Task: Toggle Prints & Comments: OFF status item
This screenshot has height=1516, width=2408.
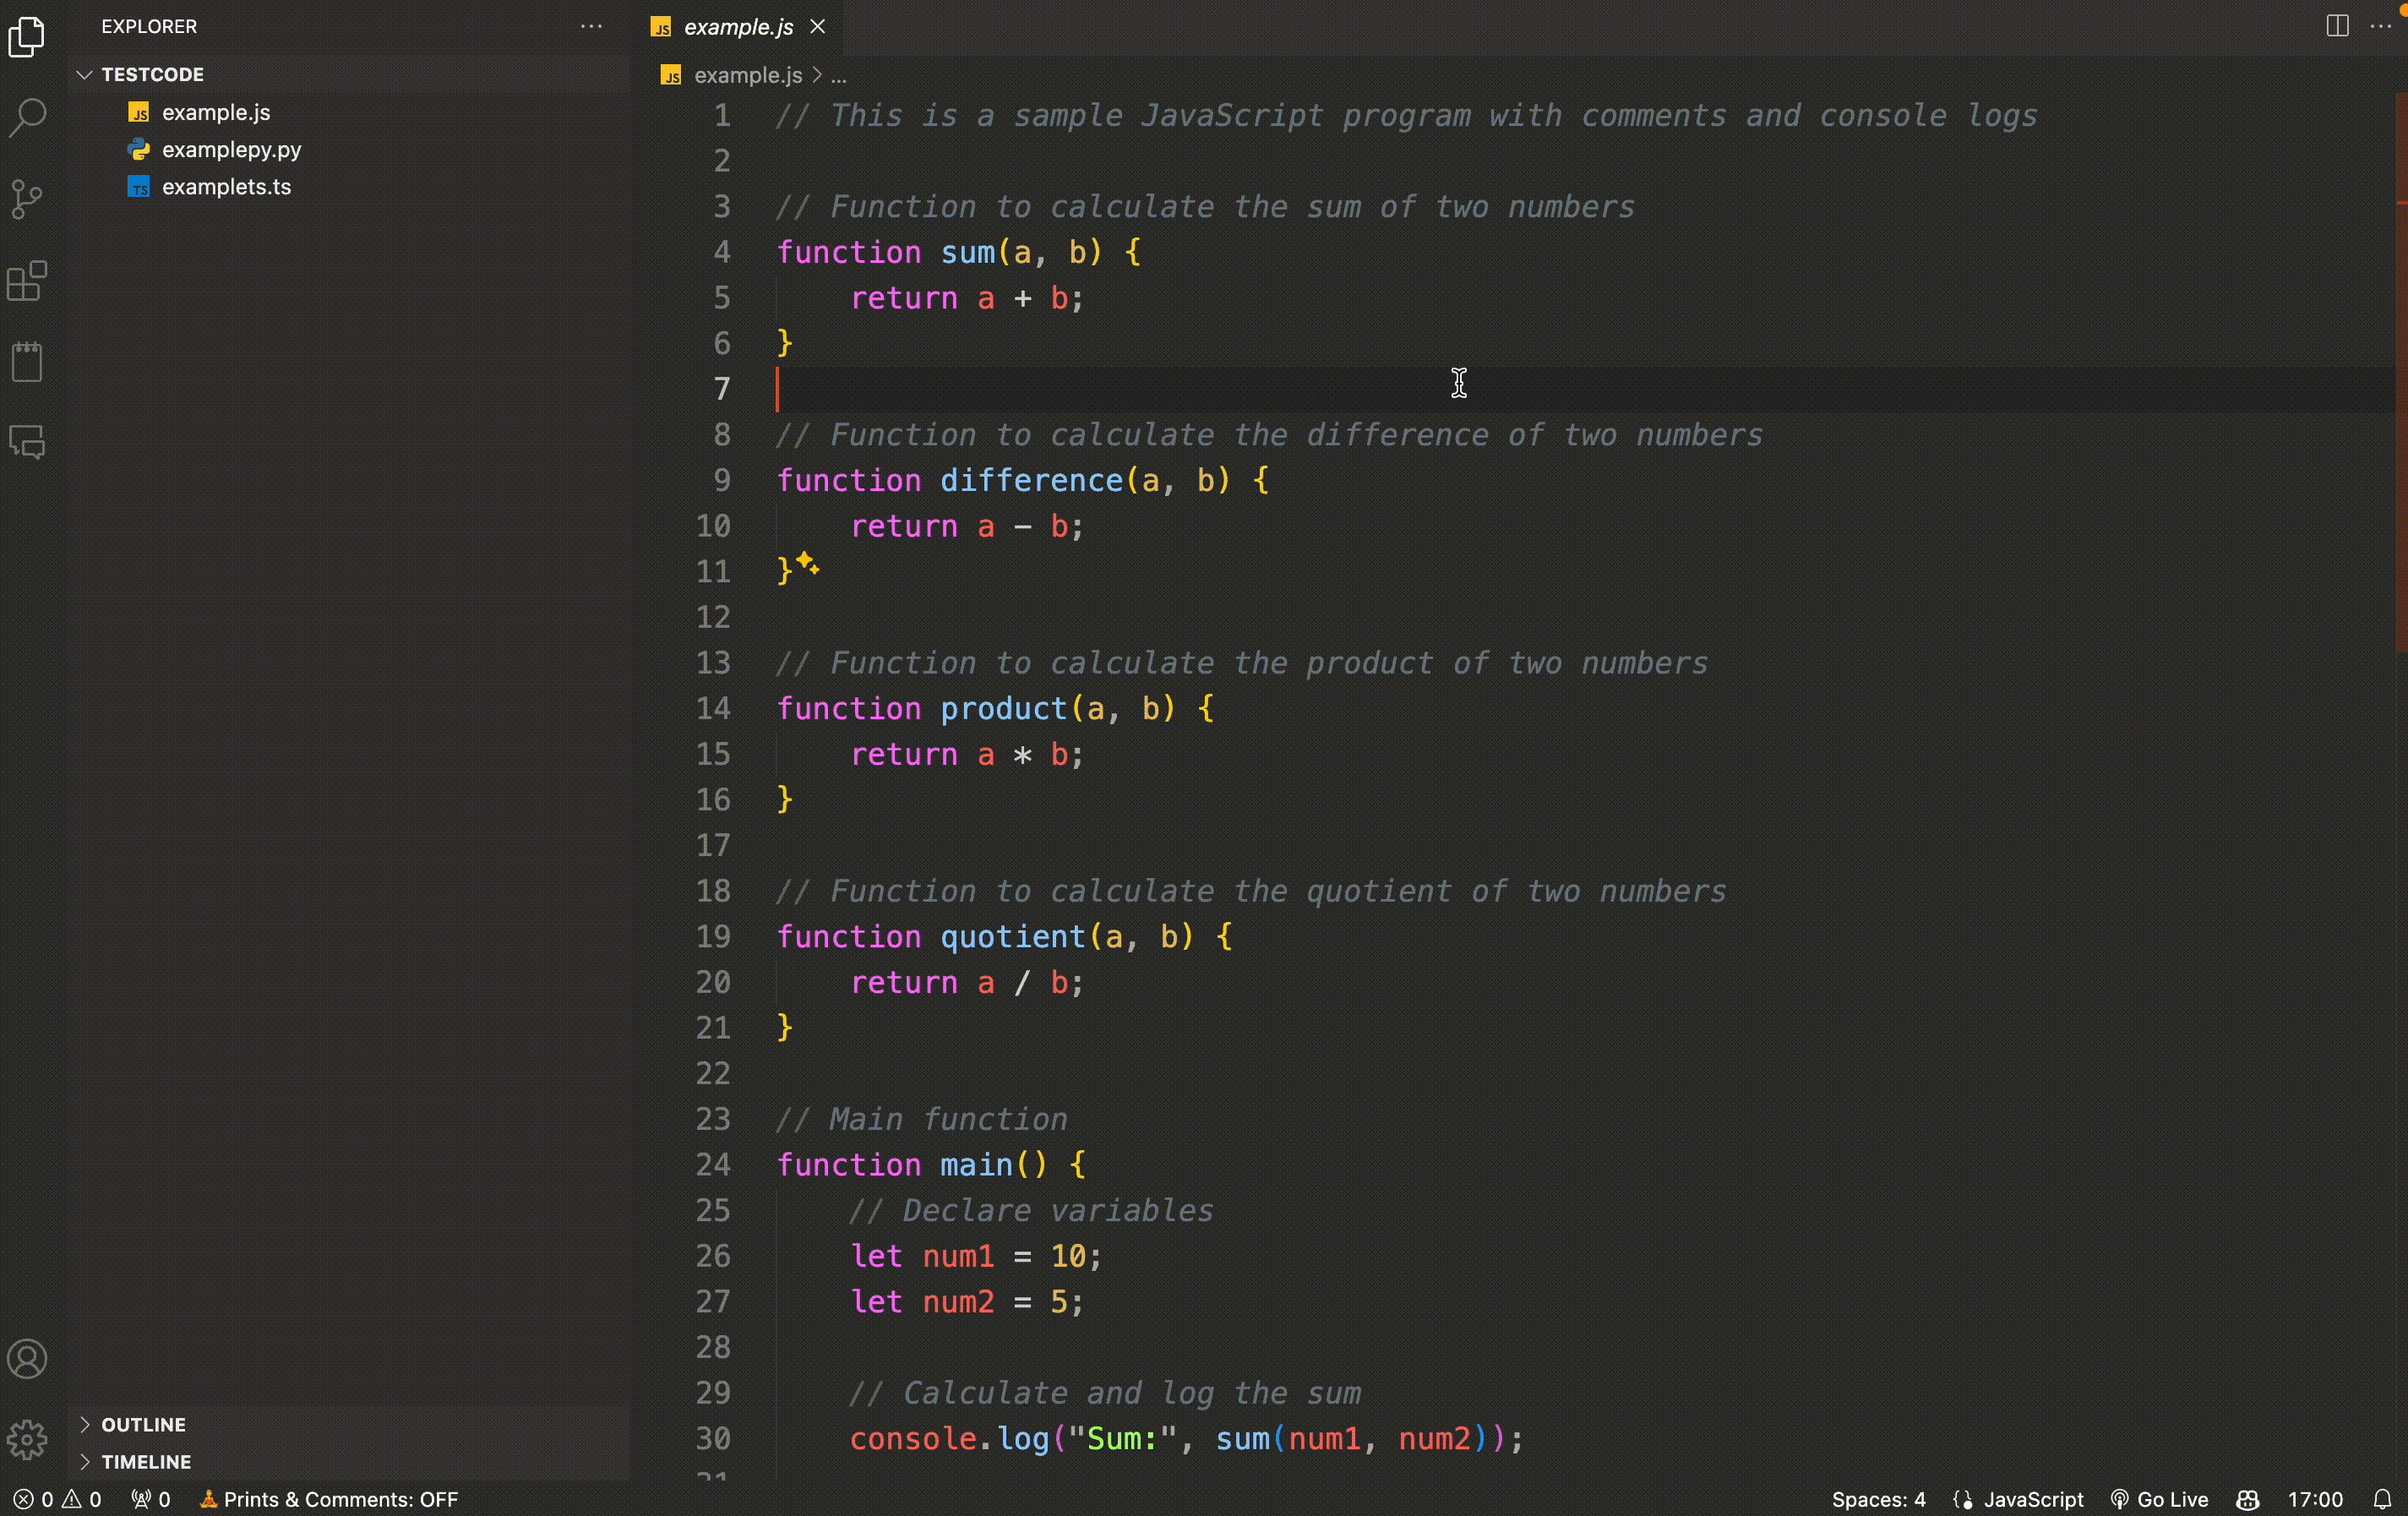Action: (329, 1499)
